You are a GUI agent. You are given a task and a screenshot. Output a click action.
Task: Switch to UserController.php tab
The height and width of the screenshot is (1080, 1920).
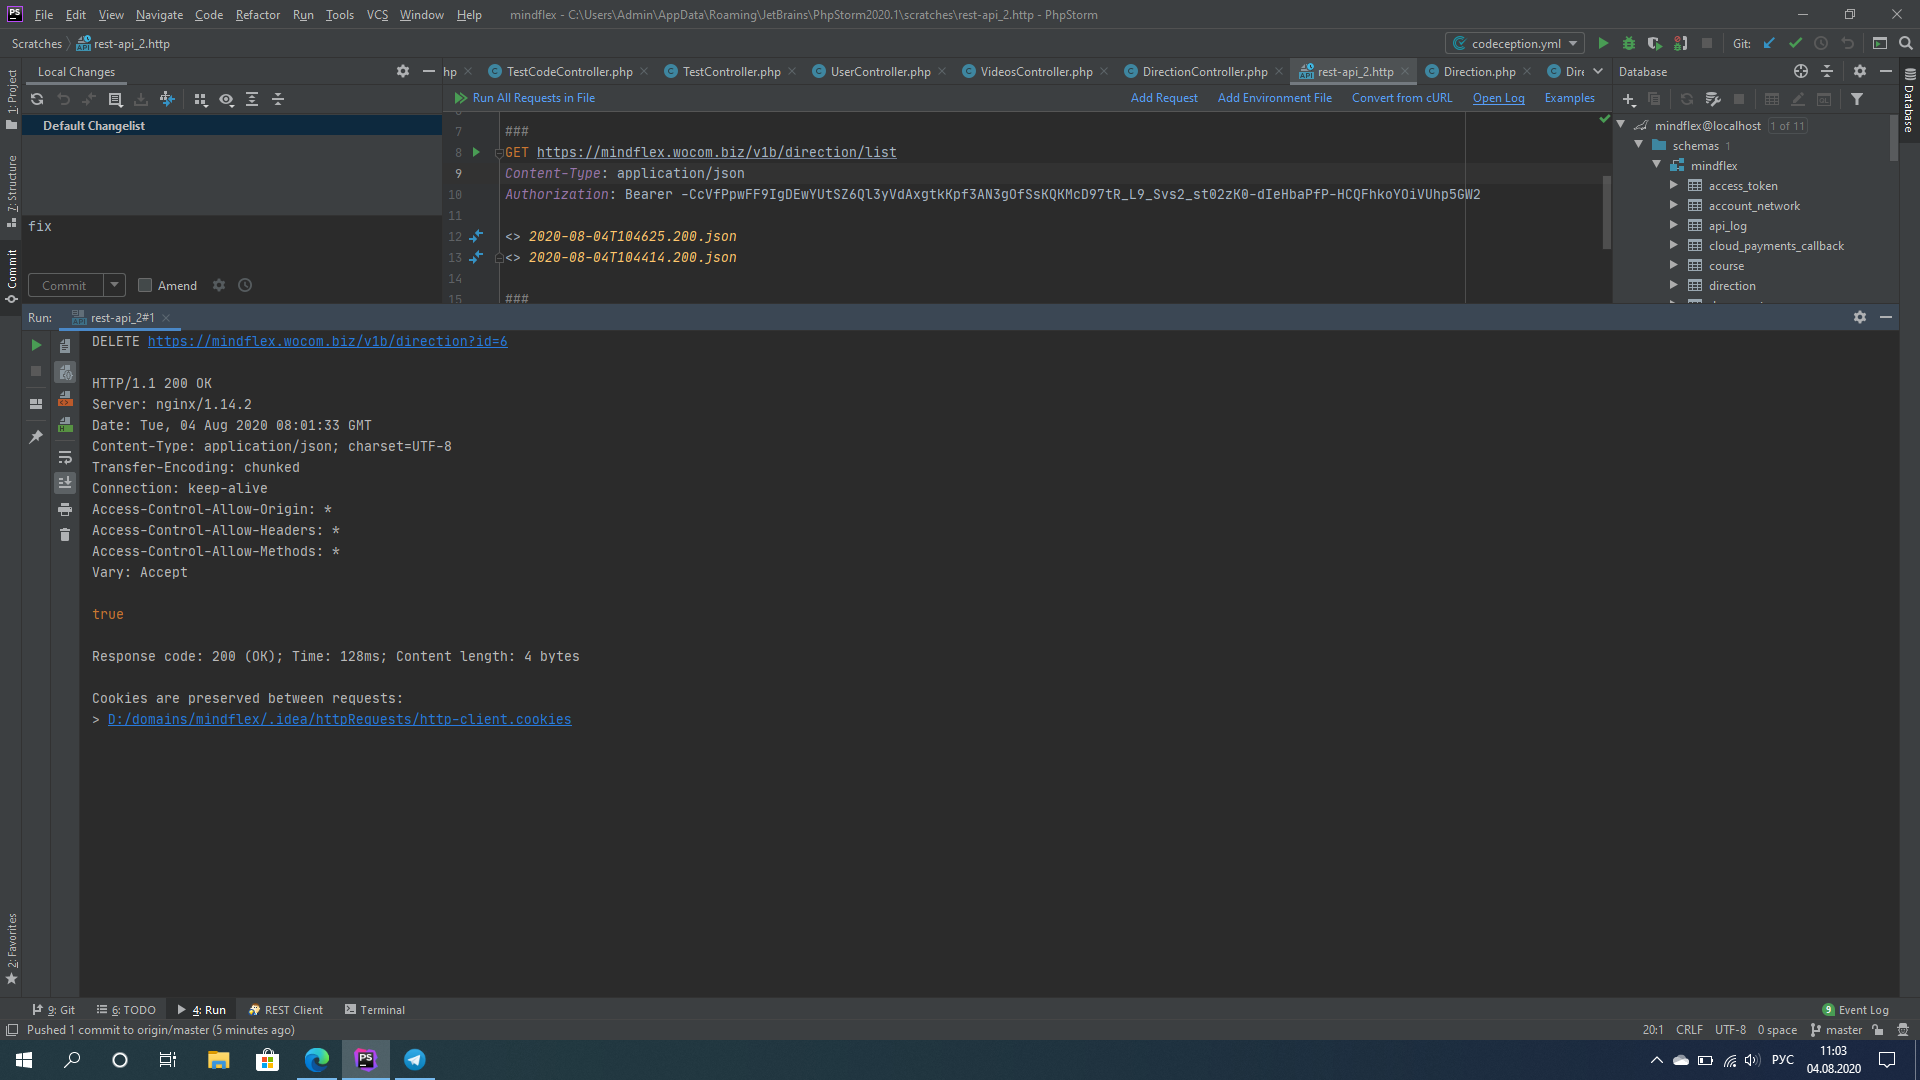(x=880, y=71)
